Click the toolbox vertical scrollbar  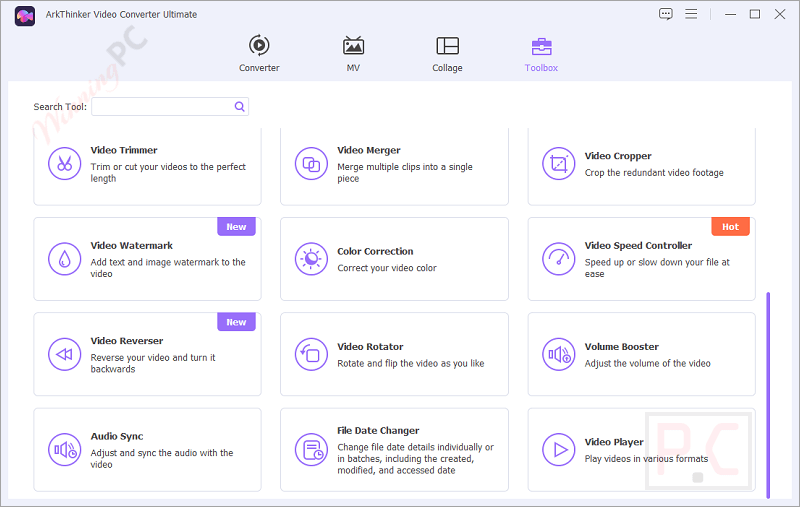click(x=768, y=395)
